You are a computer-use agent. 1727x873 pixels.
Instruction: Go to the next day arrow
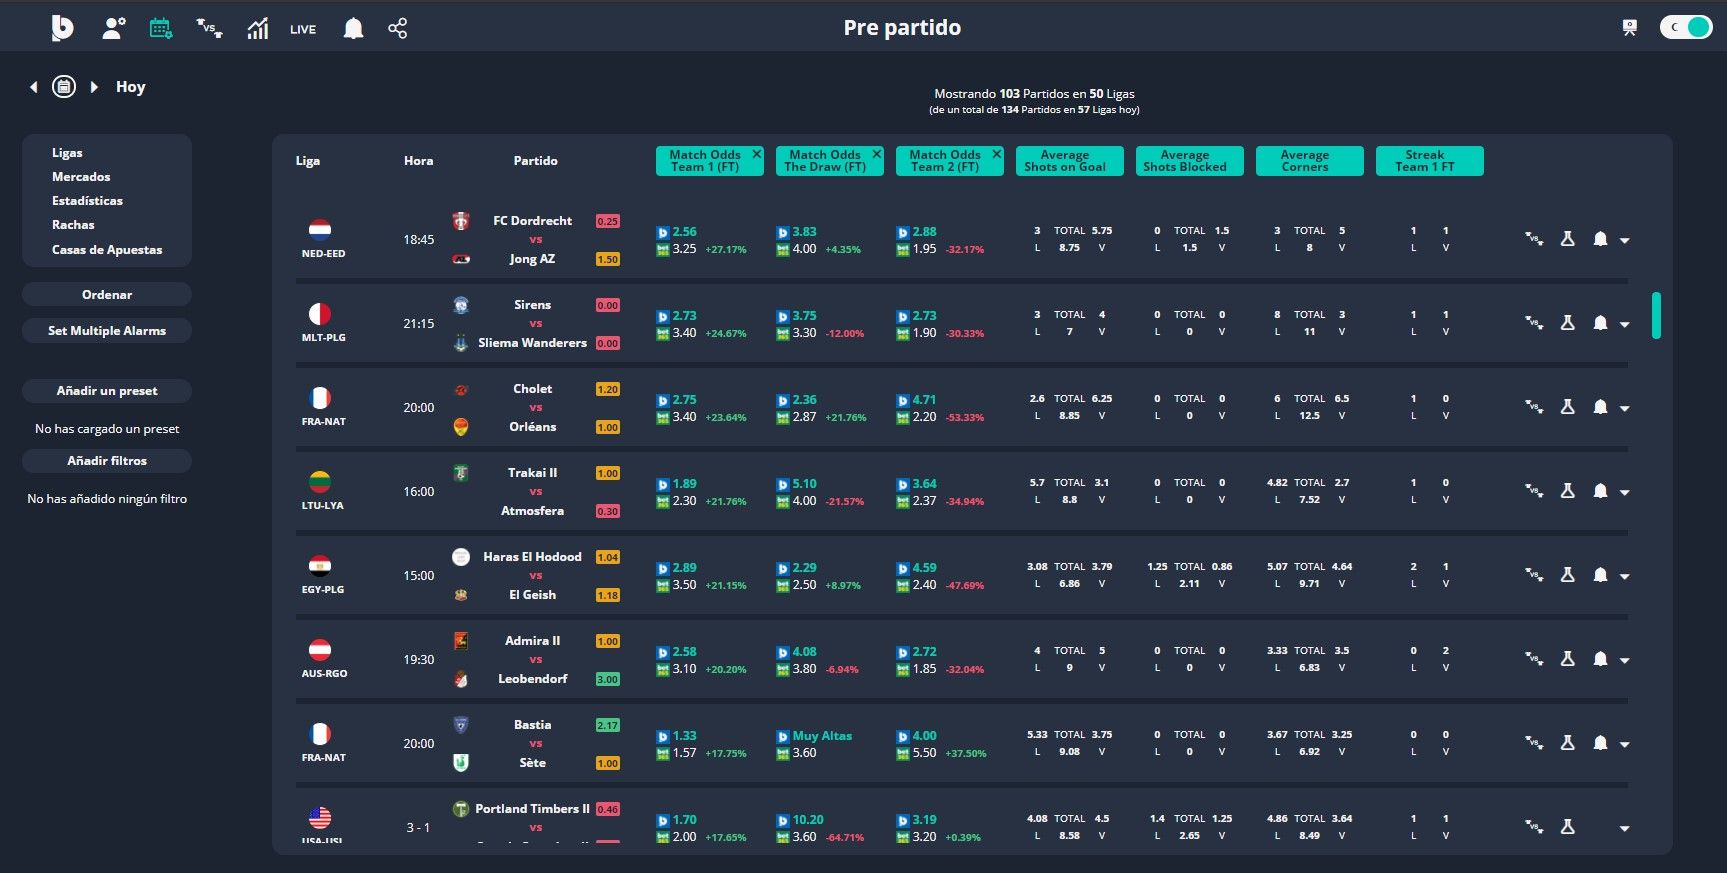[94, 87]
